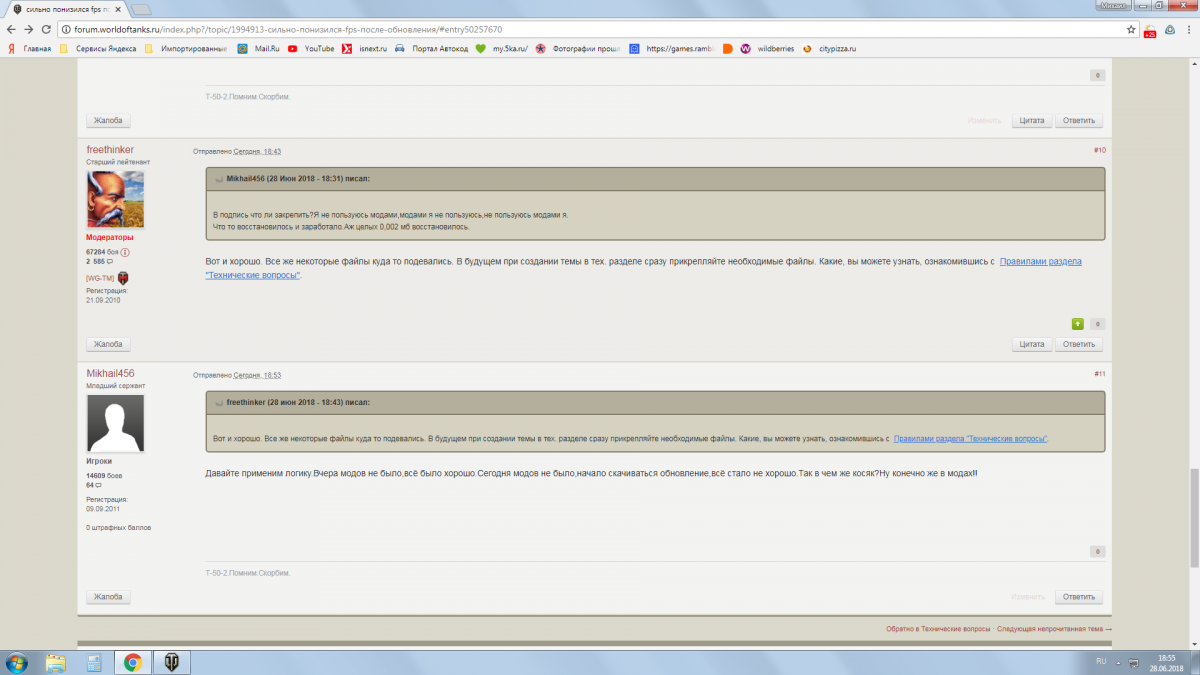Reload the forum page
The image size is (1200, 675).
pyautogui.click(x=46, y=30)
